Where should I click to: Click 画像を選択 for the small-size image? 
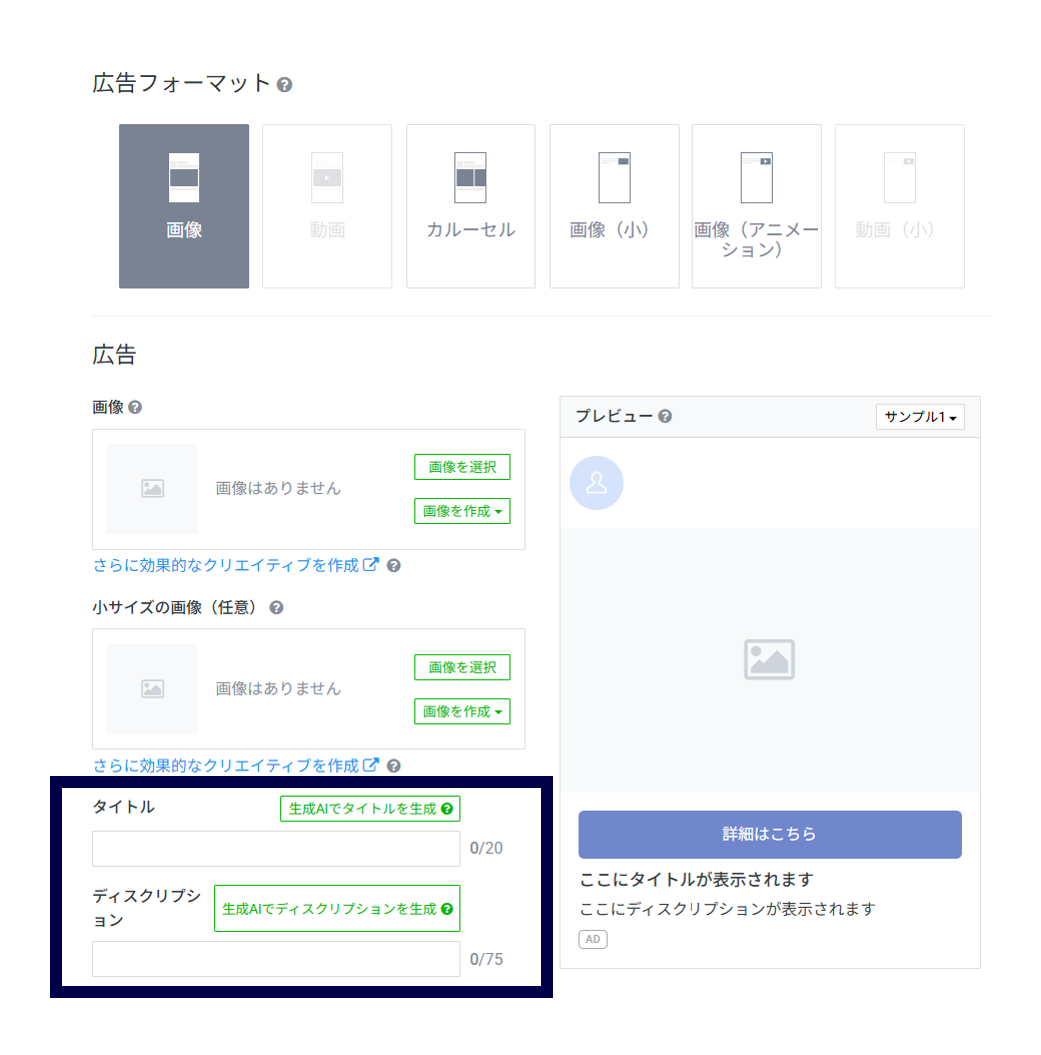tap(462, 667)
